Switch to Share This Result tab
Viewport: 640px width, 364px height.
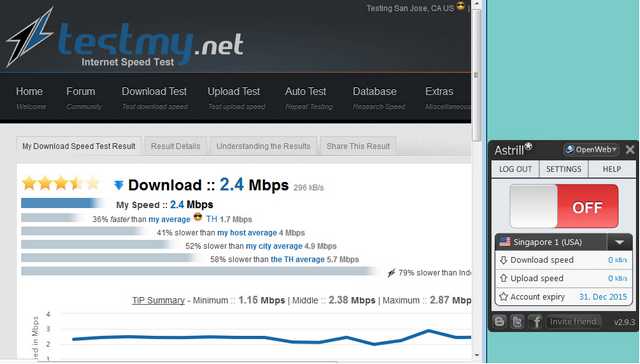click(x=358, y=146)
